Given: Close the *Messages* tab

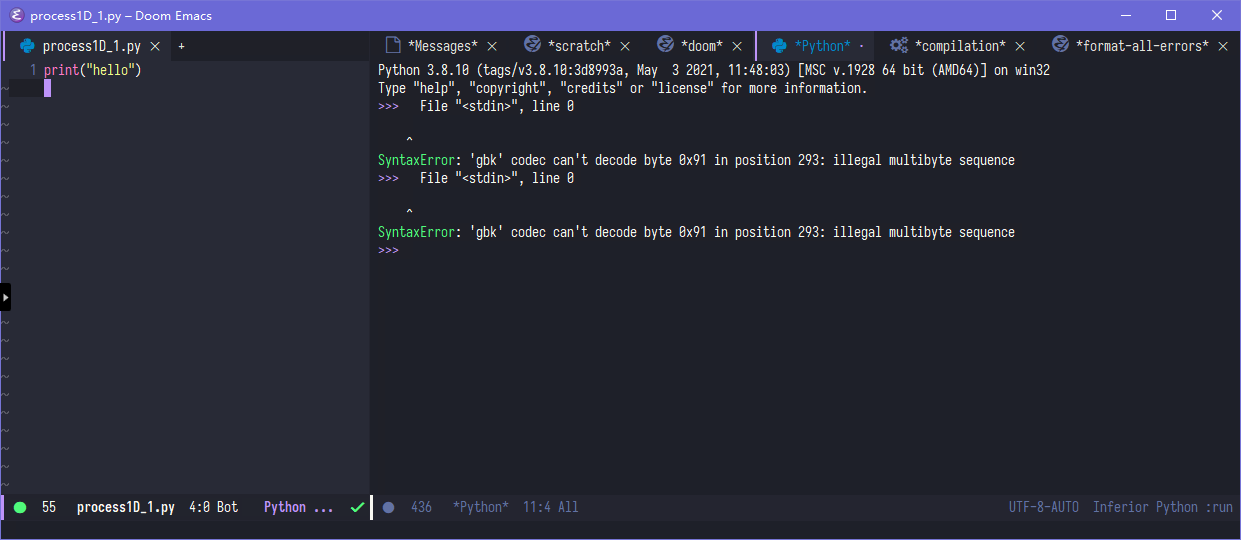Looking at the screenshot, I should click(492, 46).
